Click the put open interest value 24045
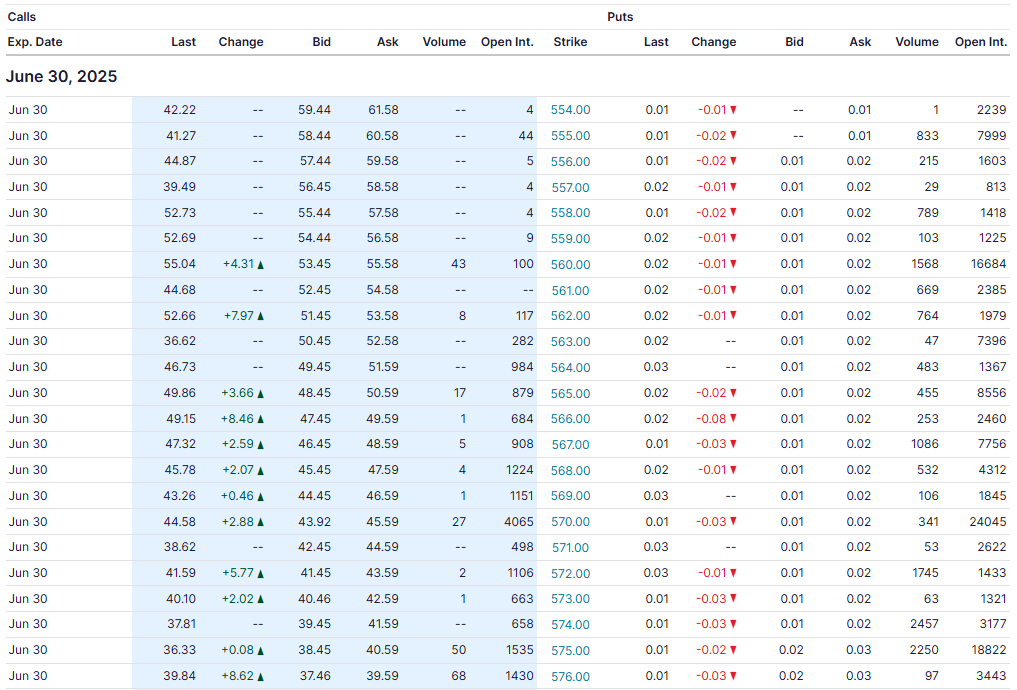The image size is (1017, 690). click(988, 521)
